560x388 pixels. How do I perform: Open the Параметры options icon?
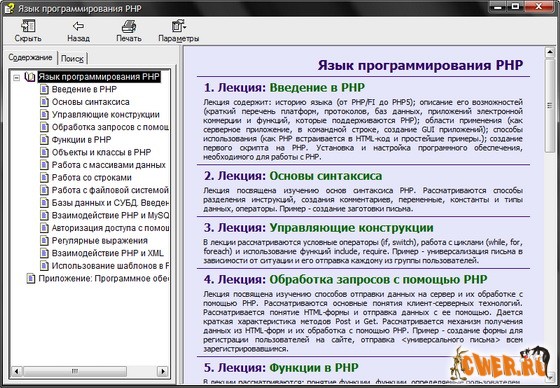click(179, 26)
